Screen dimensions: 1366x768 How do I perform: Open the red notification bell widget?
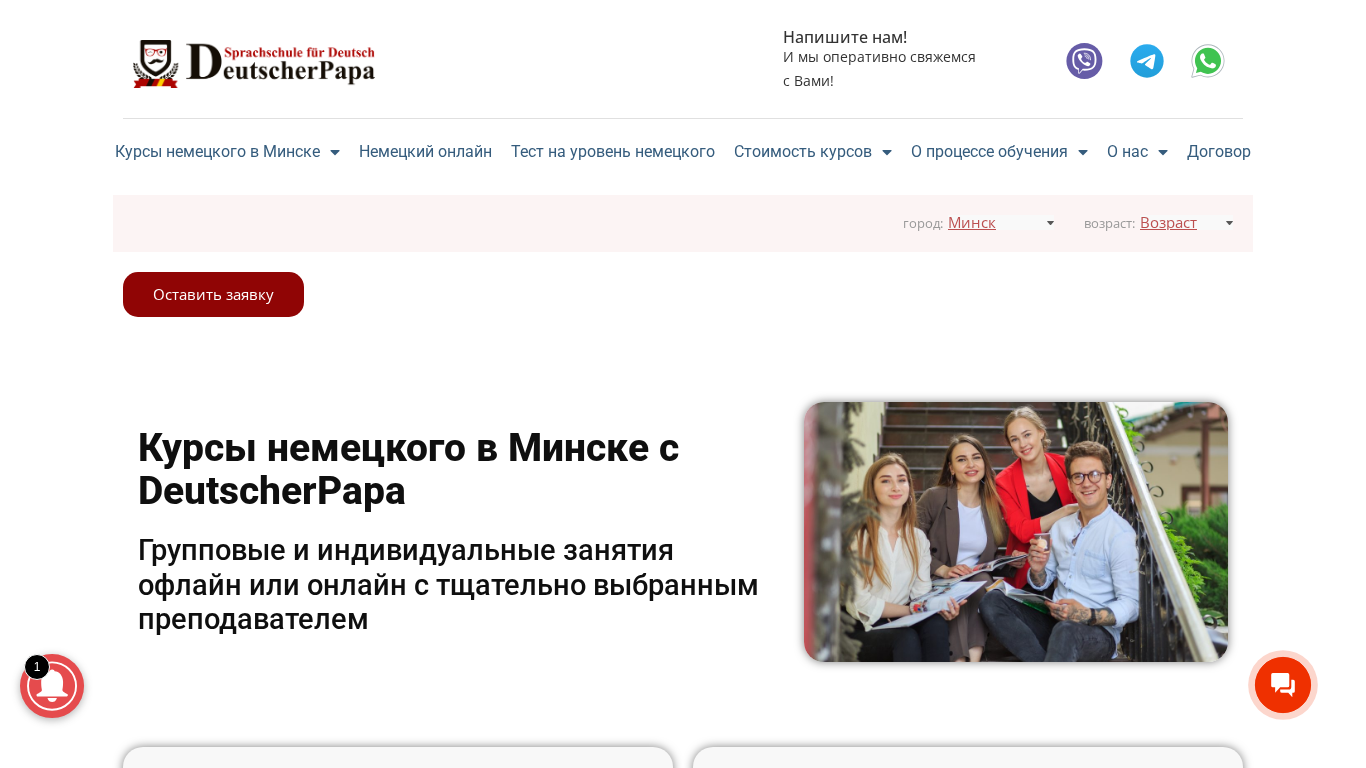coord(52,686)
